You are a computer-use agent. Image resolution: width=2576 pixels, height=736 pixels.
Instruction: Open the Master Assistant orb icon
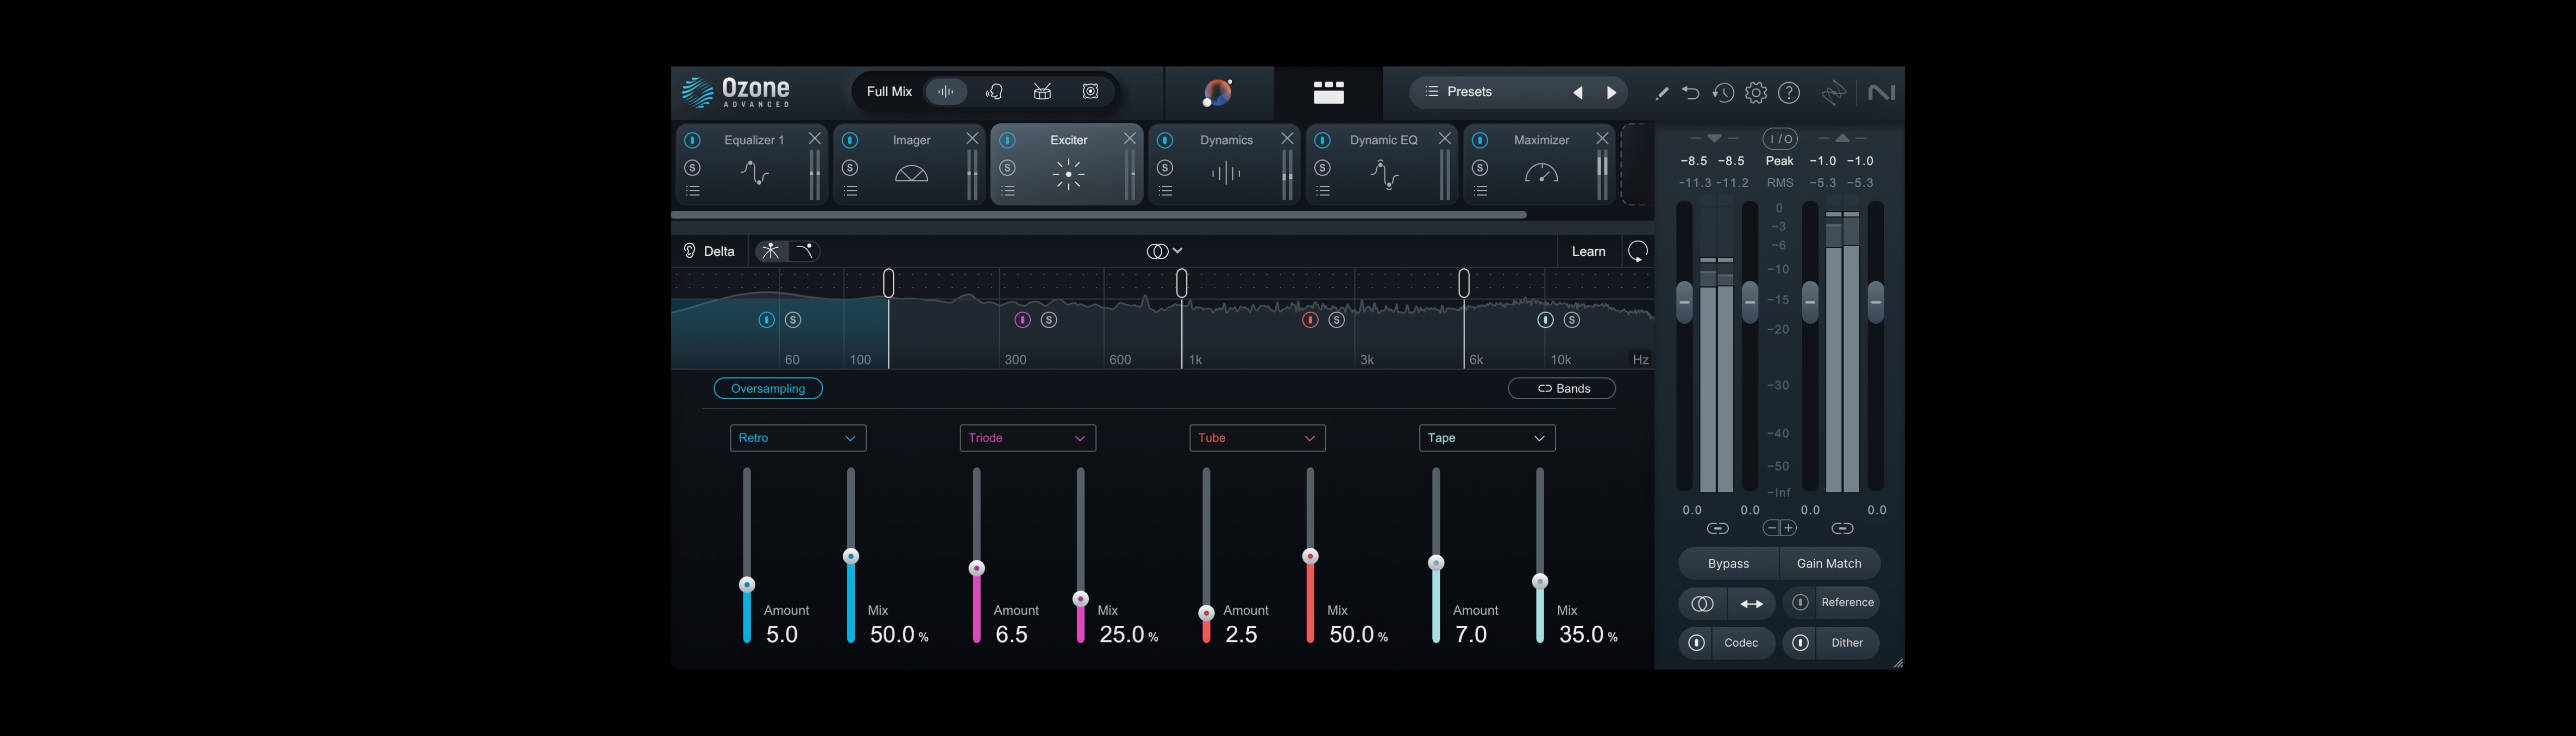point(1218,93)
